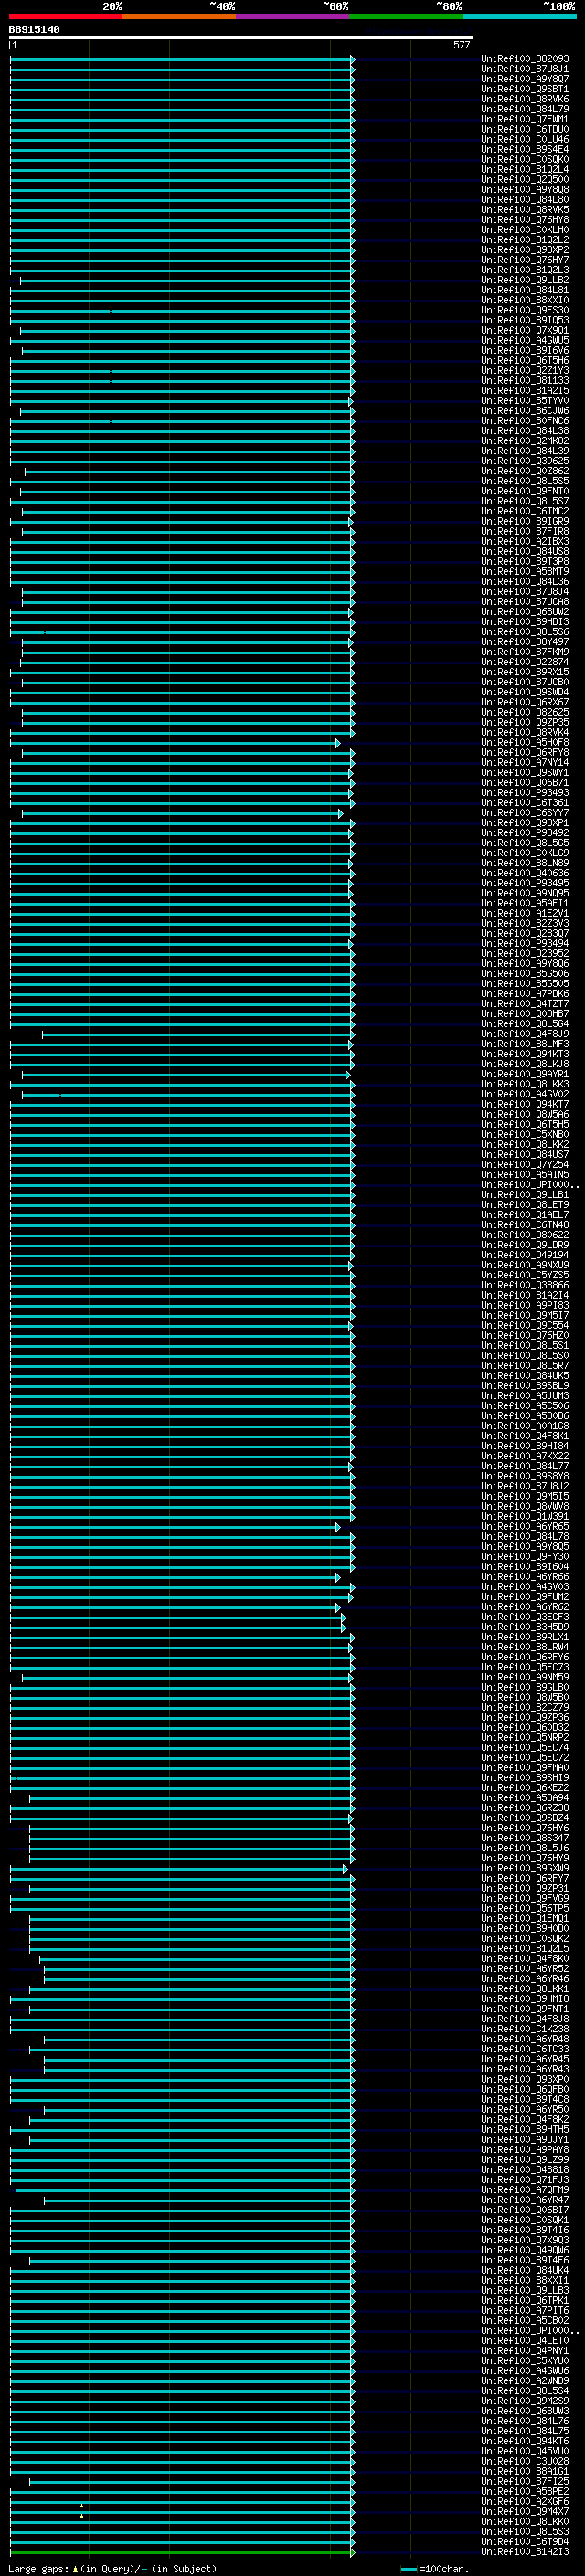Select the UniRef100_A4GWU5 label
Image resolution: width=585 pixels, height=2576 pixels.
(x=524, y=340)
